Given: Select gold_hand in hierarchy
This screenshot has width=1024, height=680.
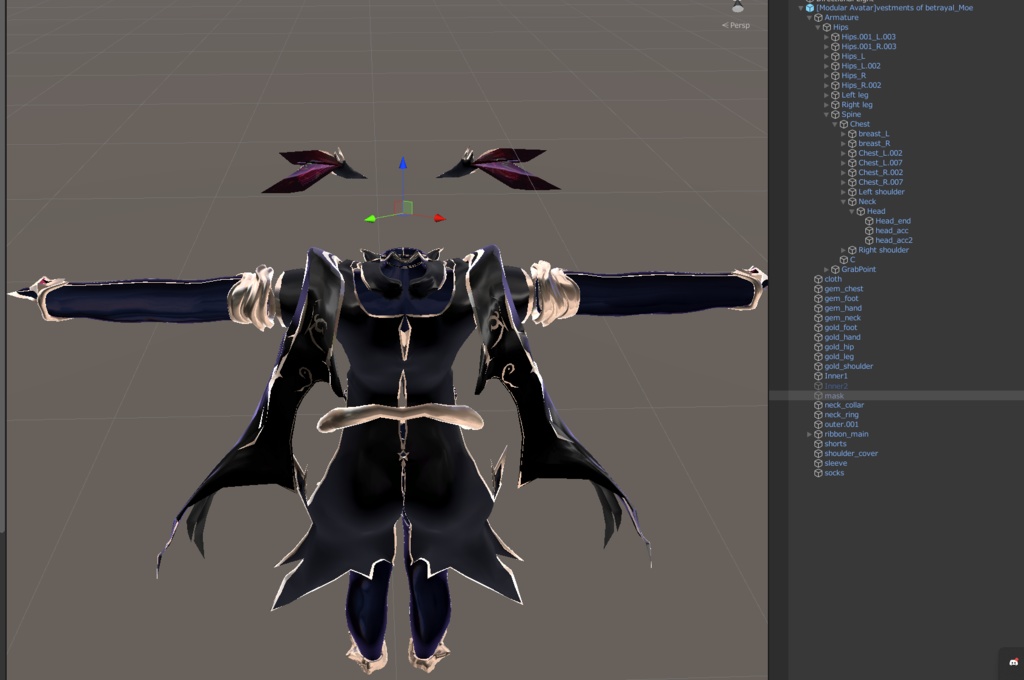Looking at the screenshot, I should pos(842,337).
